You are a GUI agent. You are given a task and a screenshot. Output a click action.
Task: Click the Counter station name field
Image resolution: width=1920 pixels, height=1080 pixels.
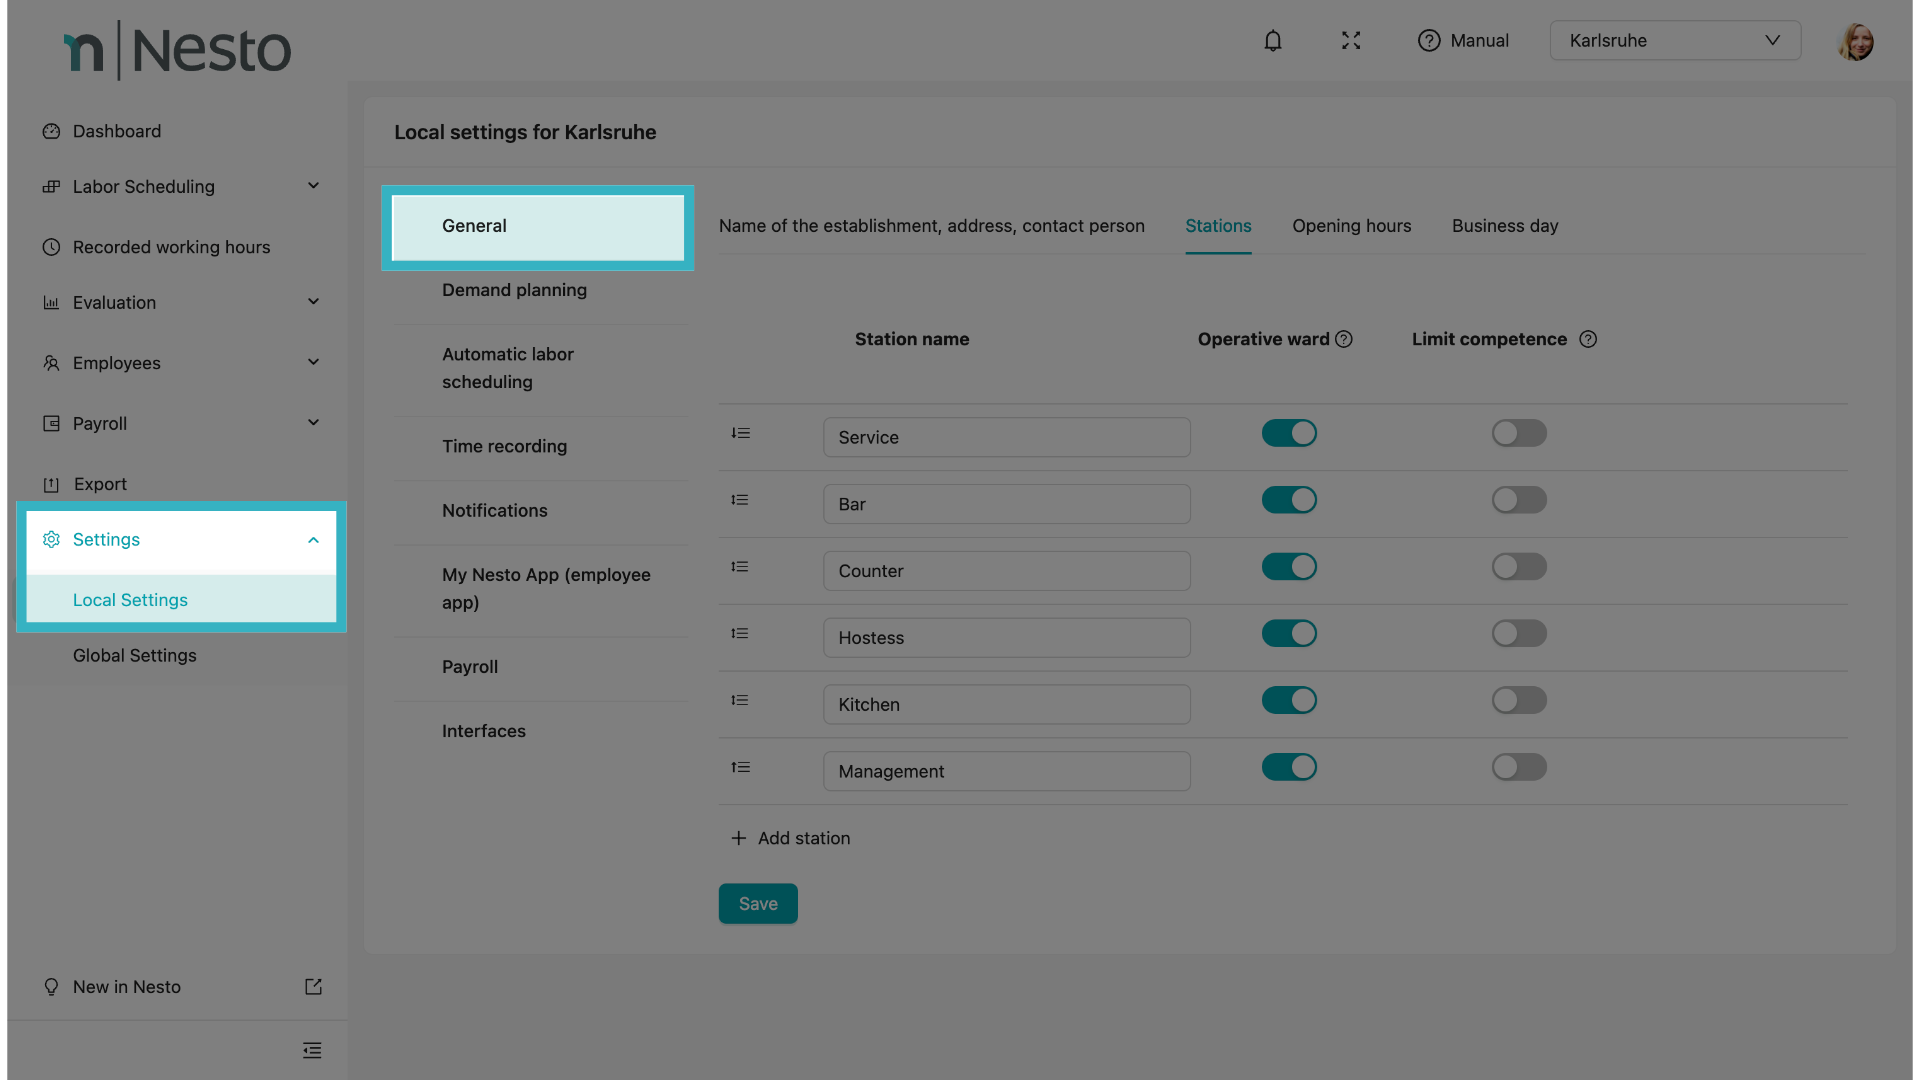[1006, 571]
